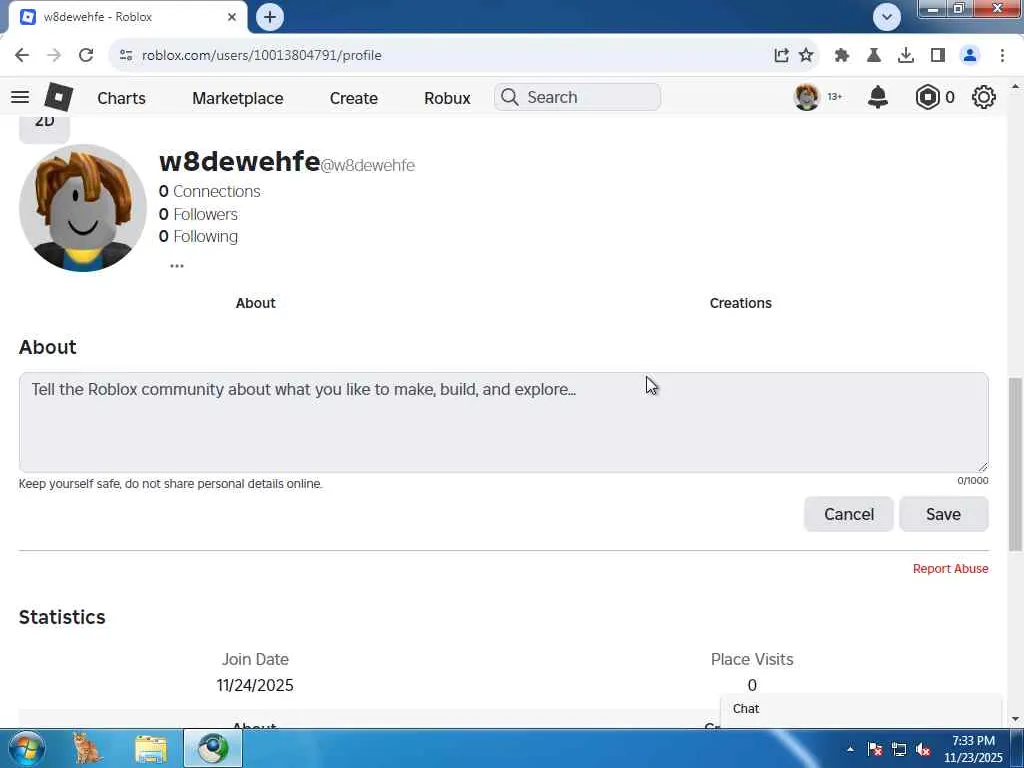Click the large profile avatar image
The image size is (1024, 768).
(83, 208)
